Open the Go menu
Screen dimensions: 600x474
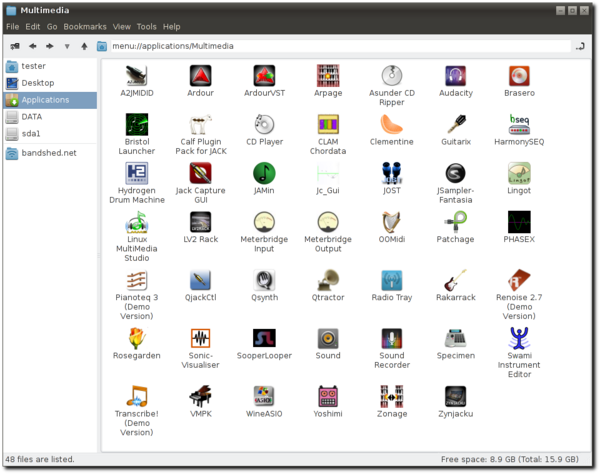(52, 27)
